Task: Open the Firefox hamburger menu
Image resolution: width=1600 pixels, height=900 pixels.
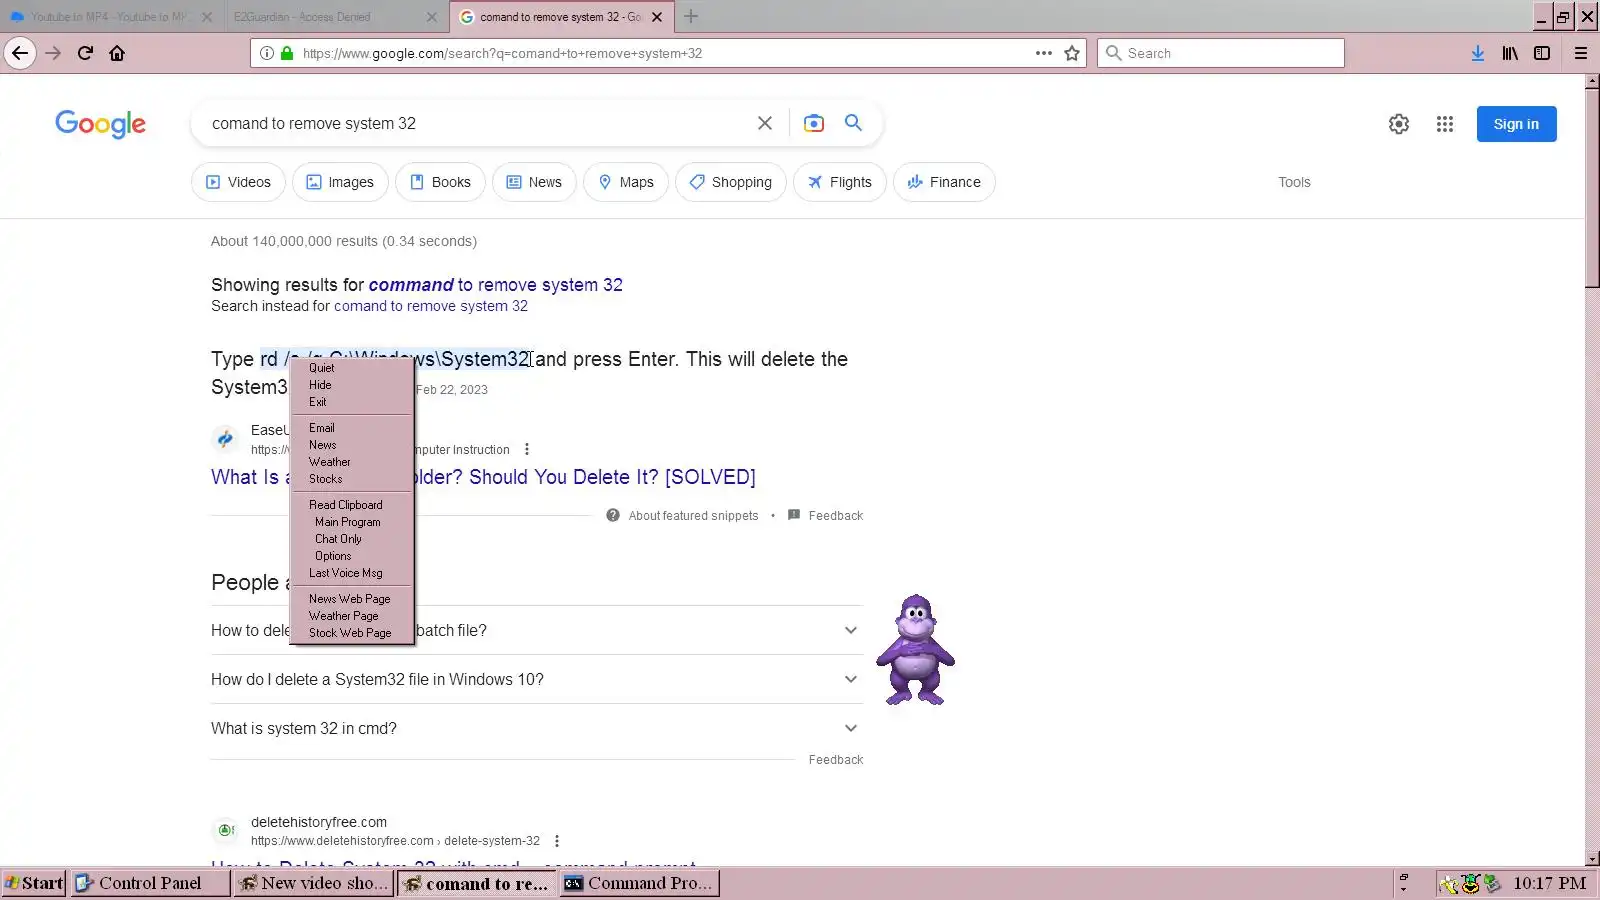Action: coord(1581,53)
